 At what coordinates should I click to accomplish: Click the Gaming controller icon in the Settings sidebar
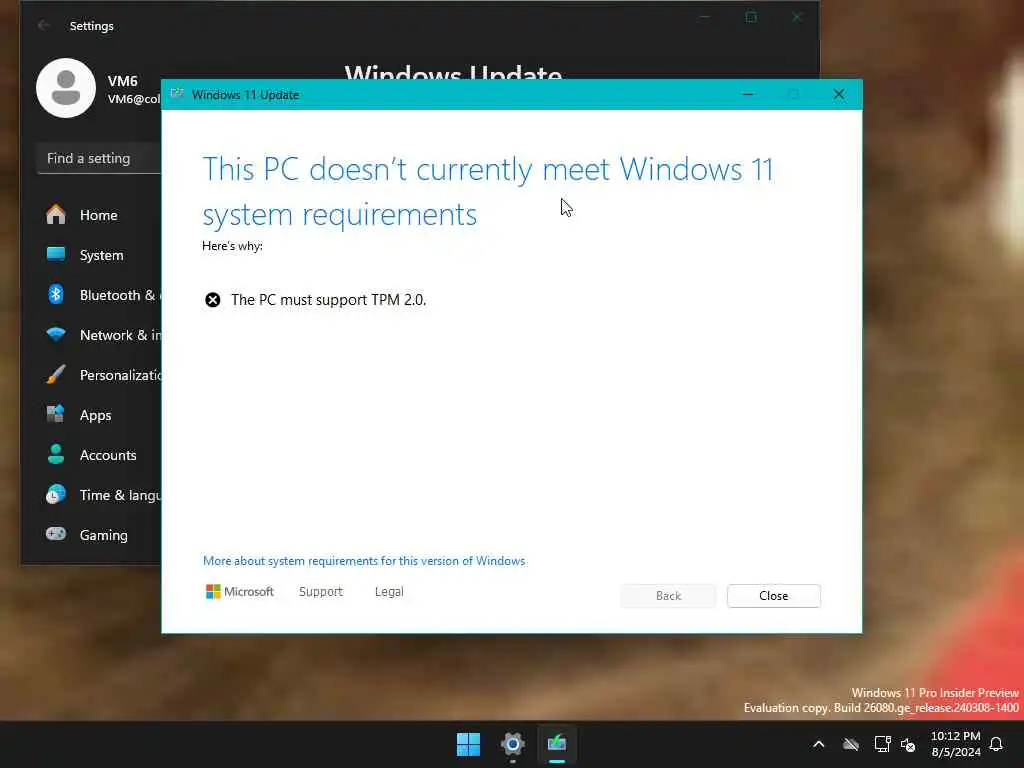56,534
